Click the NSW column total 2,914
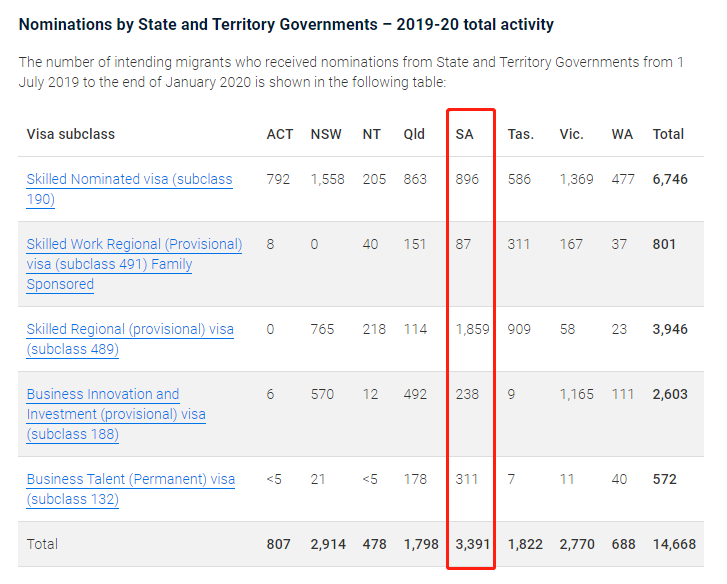Viewport: 727px width, 584px height. pyautogui.click(x=328, y=544)
